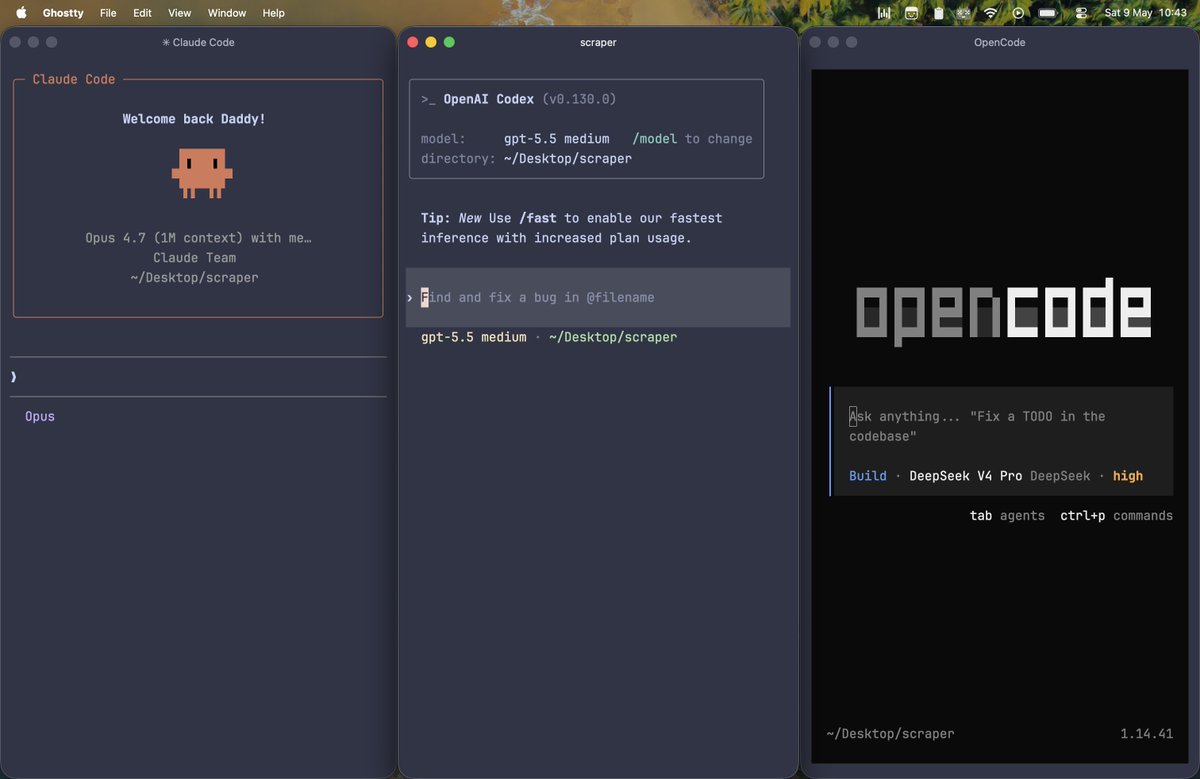The image size is (1200, 779).
Task: Click the '/model' command text
Action: click(655, 139)
